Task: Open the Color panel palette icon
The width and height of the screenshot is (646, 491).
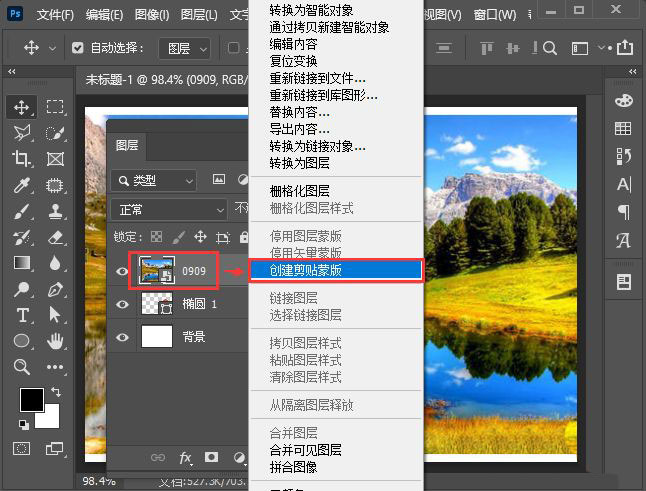Action: pyautogui.click(x=623, y=101)
